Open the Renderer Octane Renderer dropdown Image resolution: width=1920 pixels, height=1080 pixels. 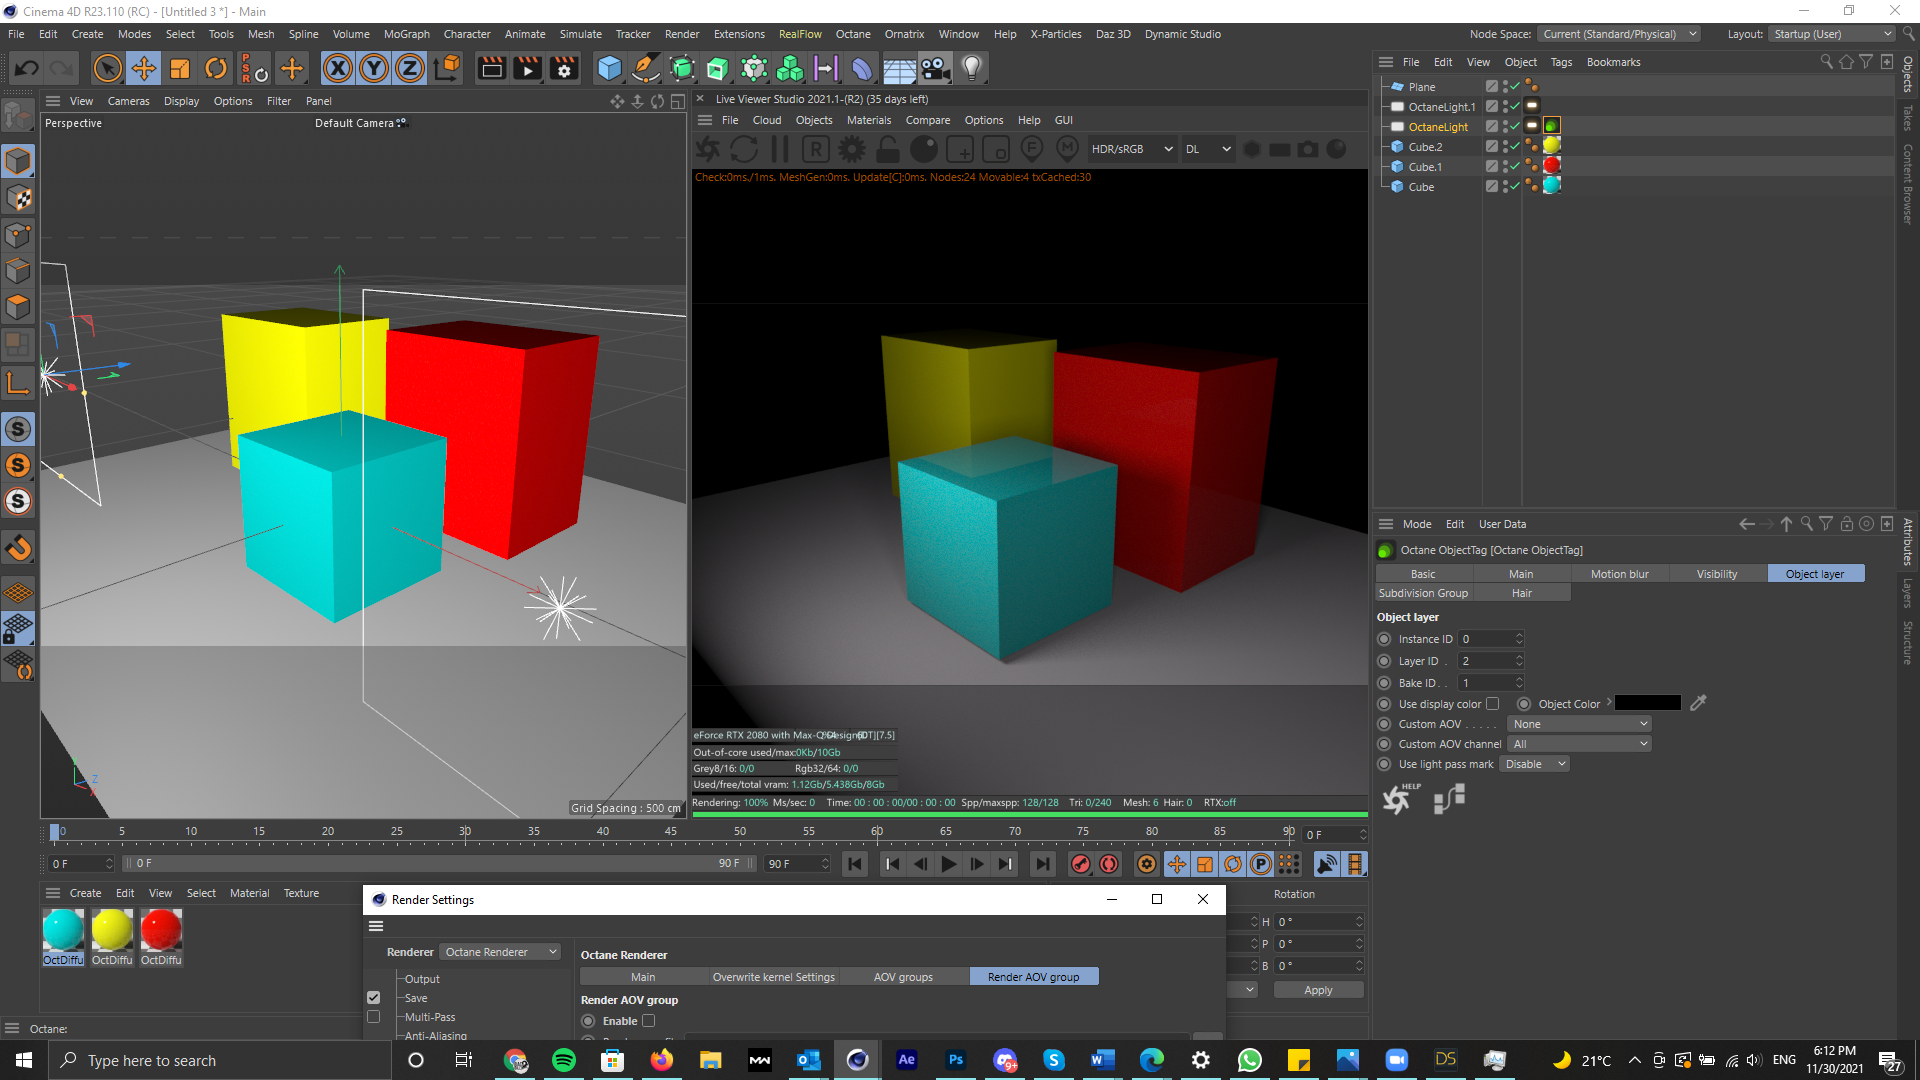pyautogui.click(x=500, y=952)
